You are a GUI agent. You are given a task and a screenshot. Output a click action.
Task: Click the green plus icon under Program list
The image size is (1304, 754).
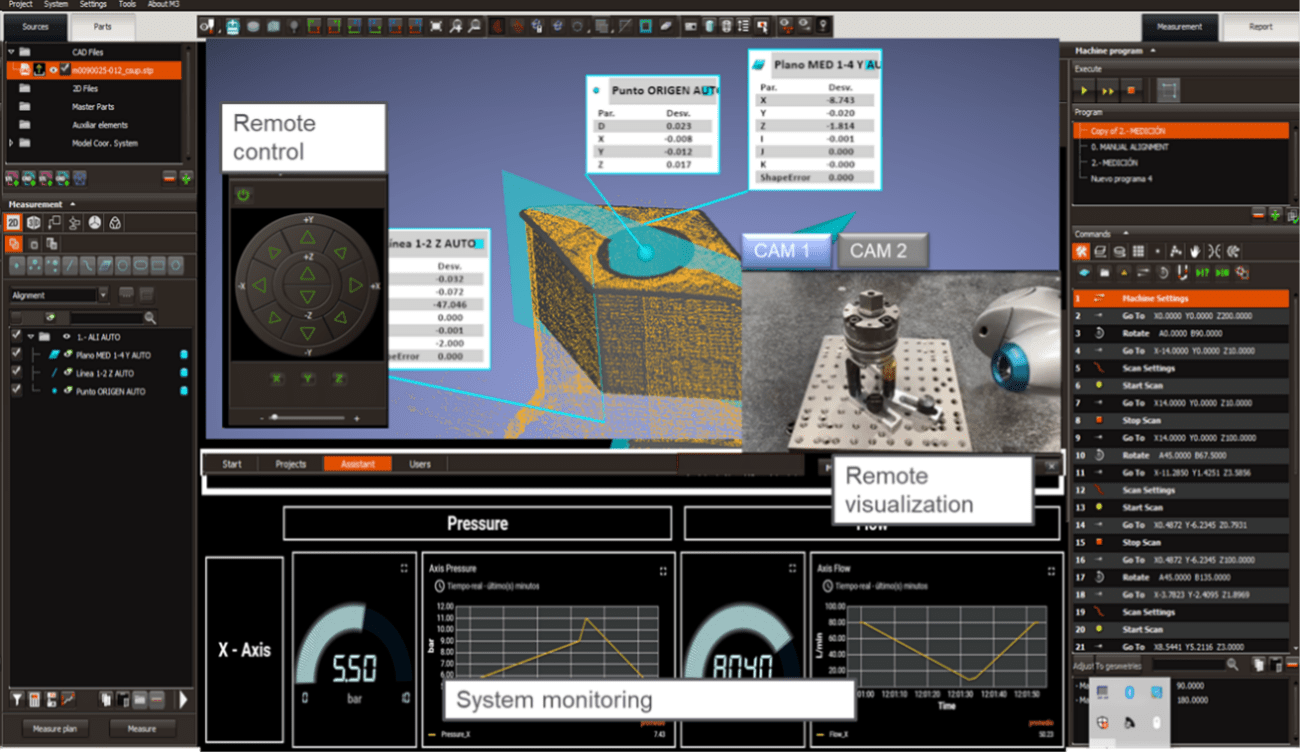[x=1275, y=214]
